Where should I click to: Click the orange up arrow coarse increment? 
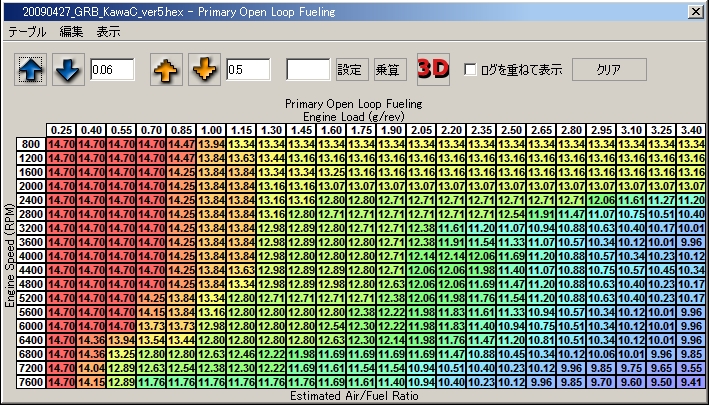coord(165,70)
